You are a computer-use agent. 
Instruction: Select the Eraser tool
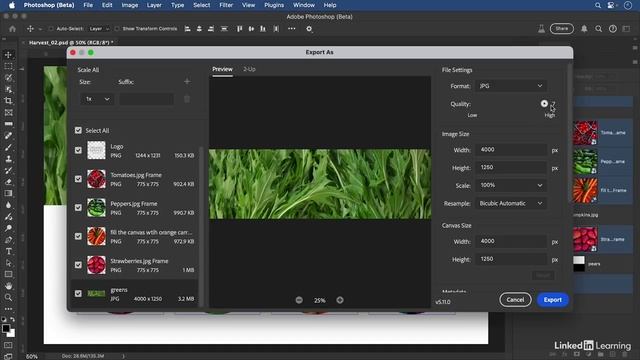tap(9, 182)
